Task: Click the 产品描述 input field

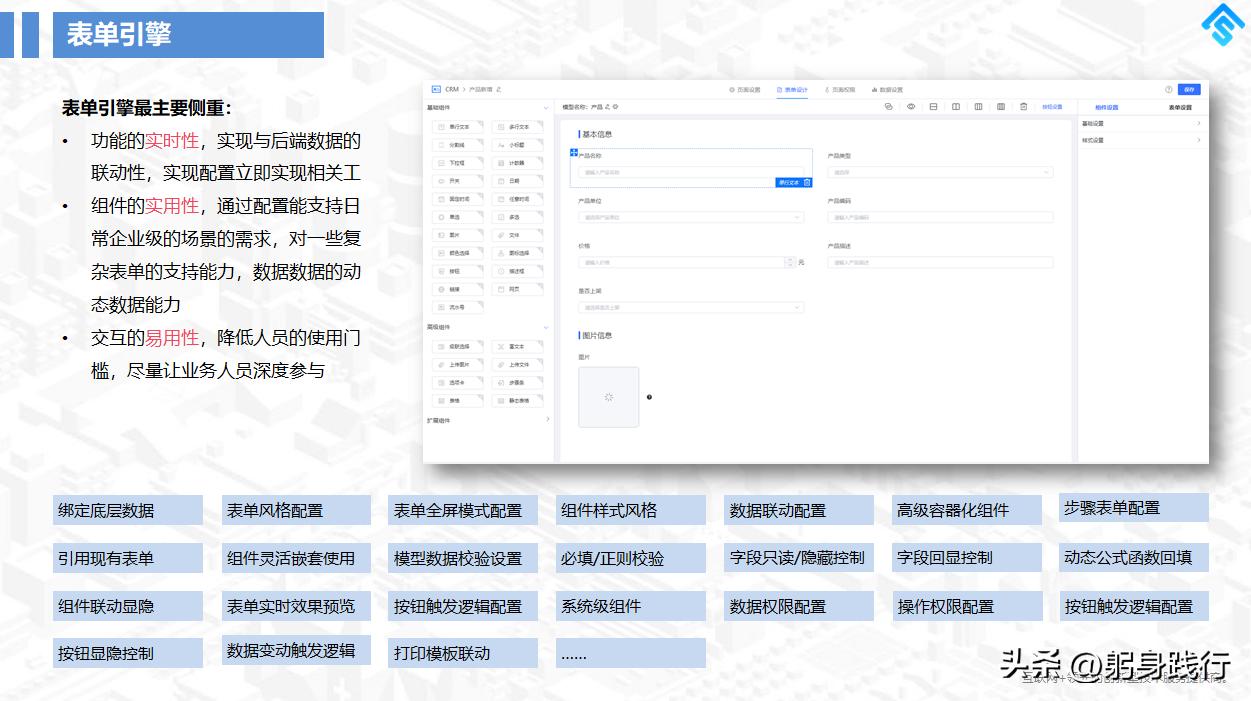Action: [940, 262]
